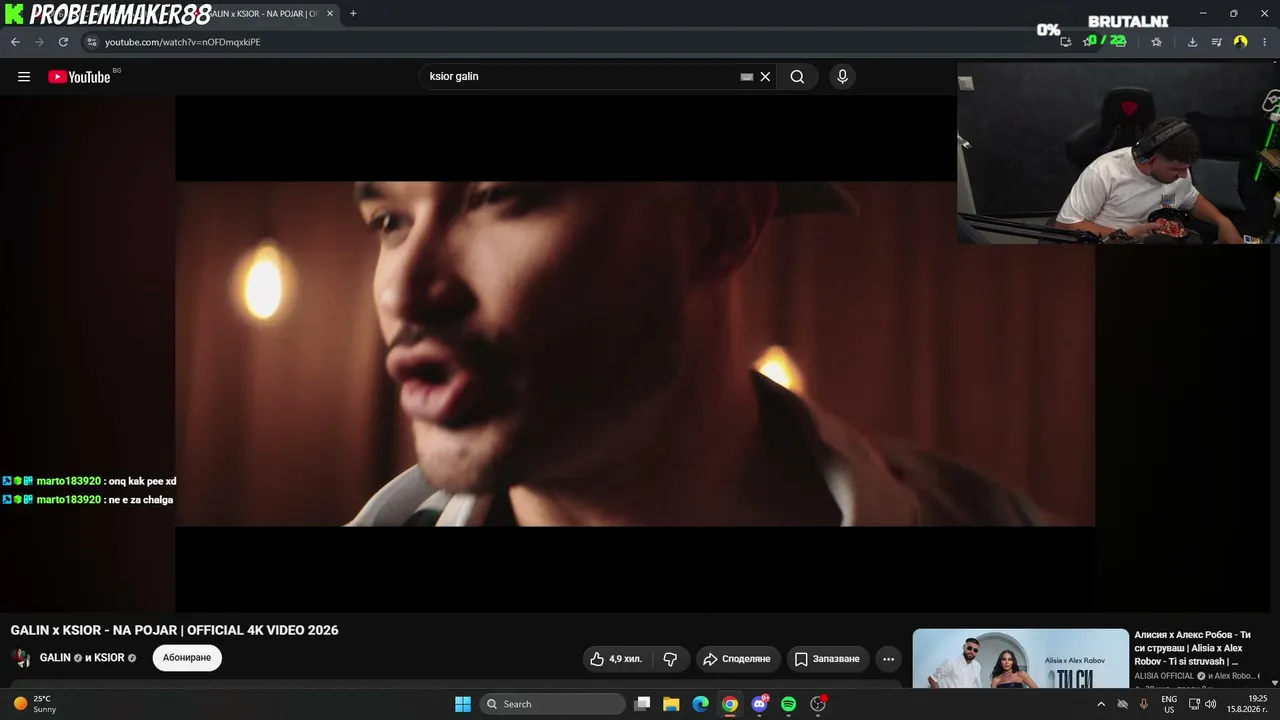Pause the playing music video

click(635, 354)
